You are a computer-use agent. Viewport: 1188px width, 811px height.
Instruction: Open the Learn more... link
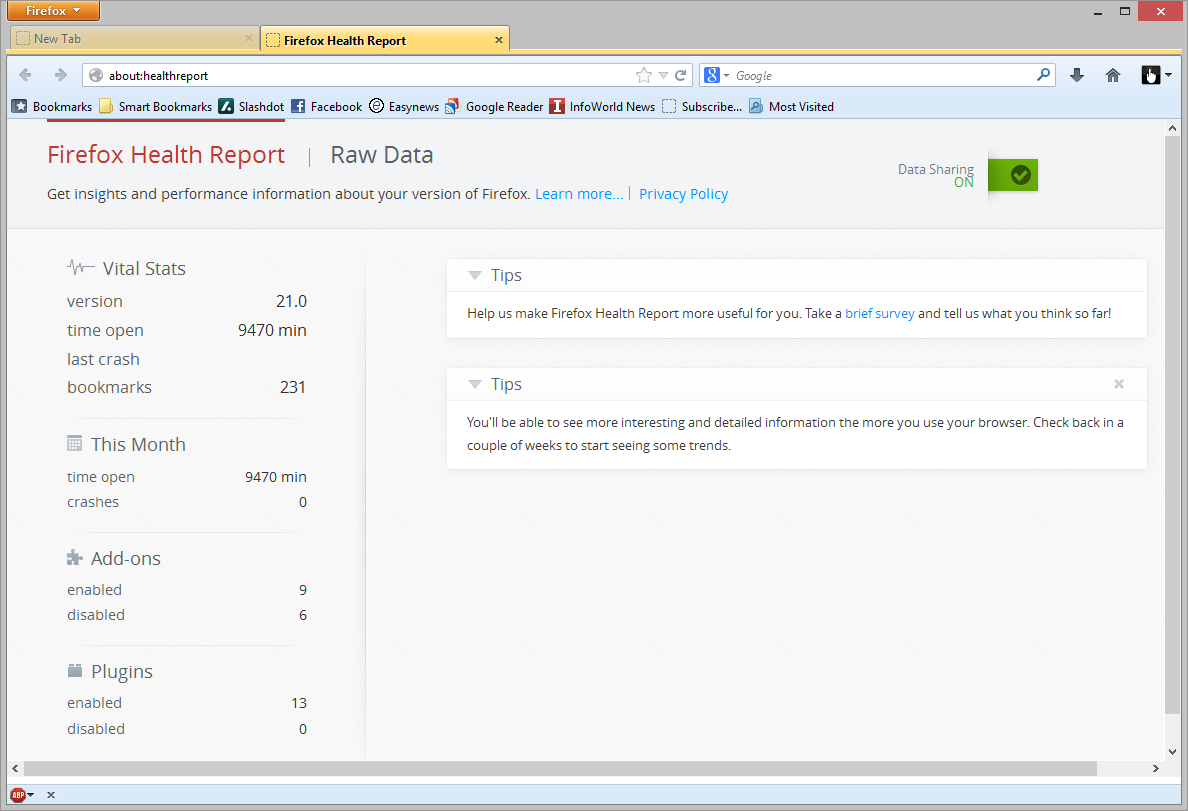point(579,194)
